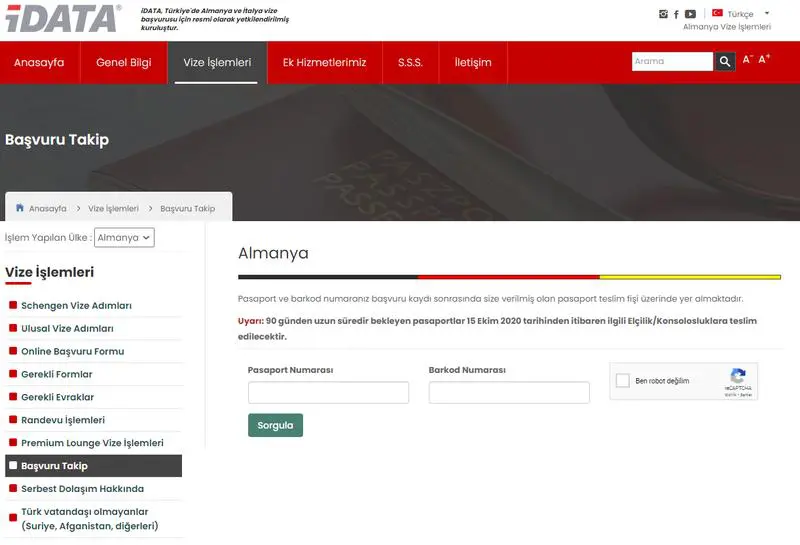Click Anasayfa in the breadcrumb

click(47, 208)
